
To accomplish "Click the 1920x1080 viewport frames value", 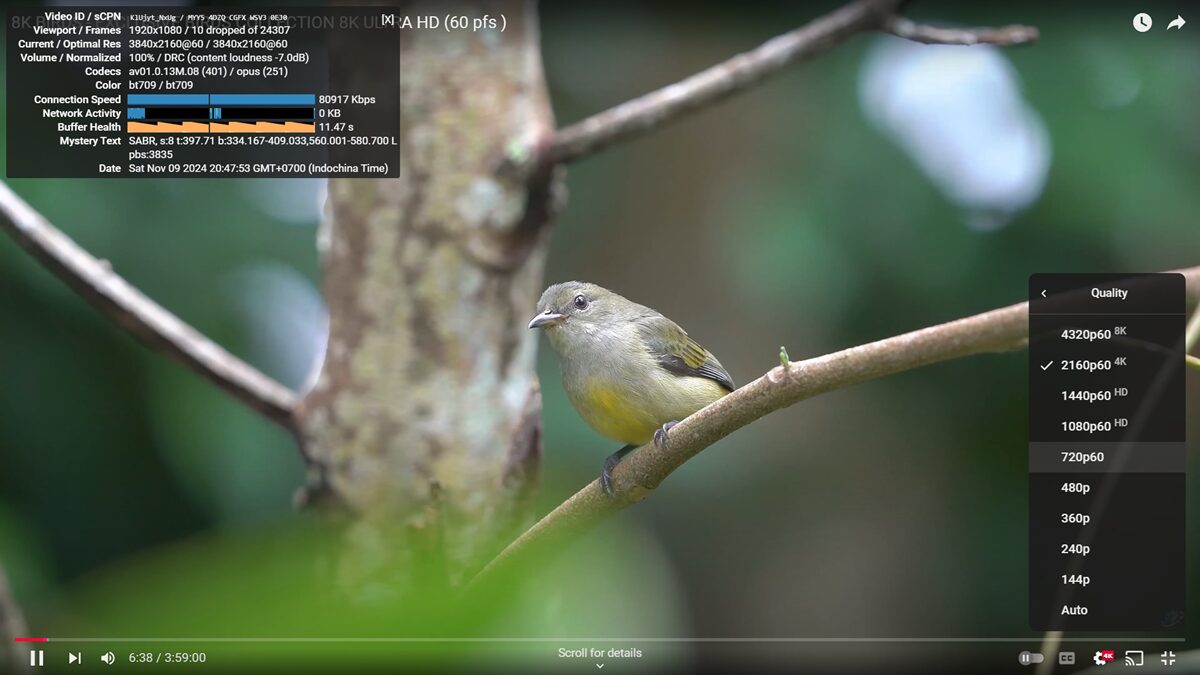I will tap(209, 30).
